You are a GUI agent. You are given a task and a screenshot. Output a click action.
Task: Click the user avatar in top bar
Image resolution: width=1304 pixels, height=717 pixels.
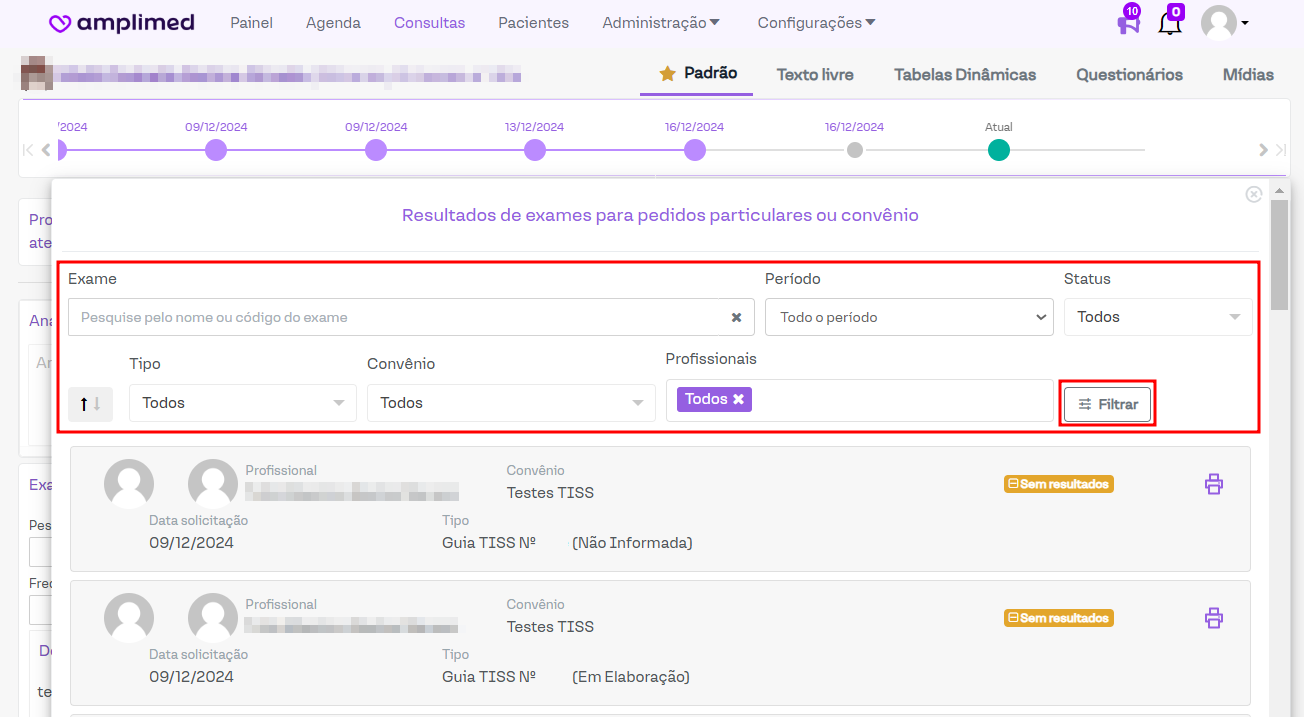pyautogui.click(x=1219, y=23)
